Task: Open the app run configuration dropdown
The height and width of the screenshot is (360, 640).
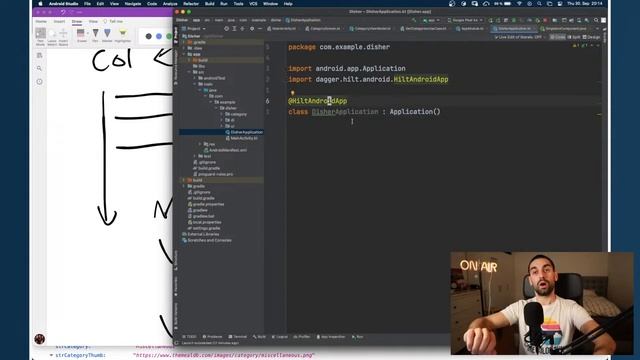Action: pyautogui.click(x=431, y=20)
